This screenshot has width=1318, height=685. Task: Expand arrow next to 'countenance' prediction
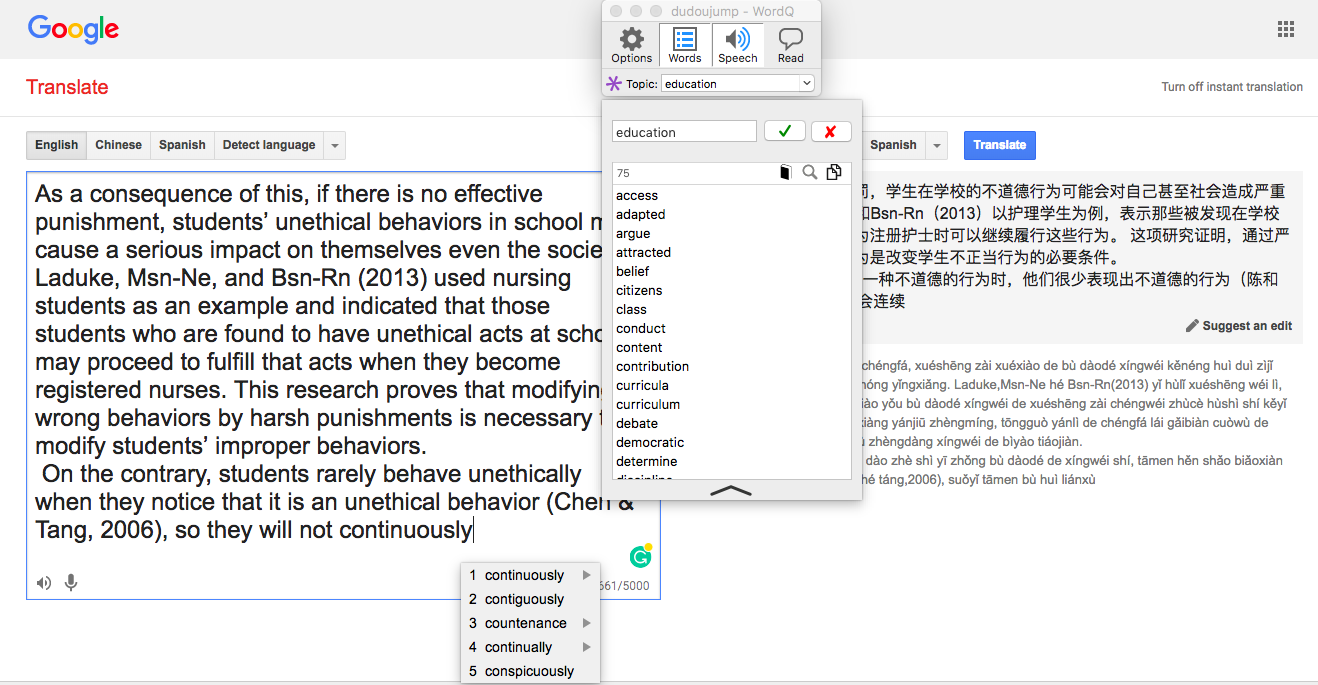(x=586, y=623)
